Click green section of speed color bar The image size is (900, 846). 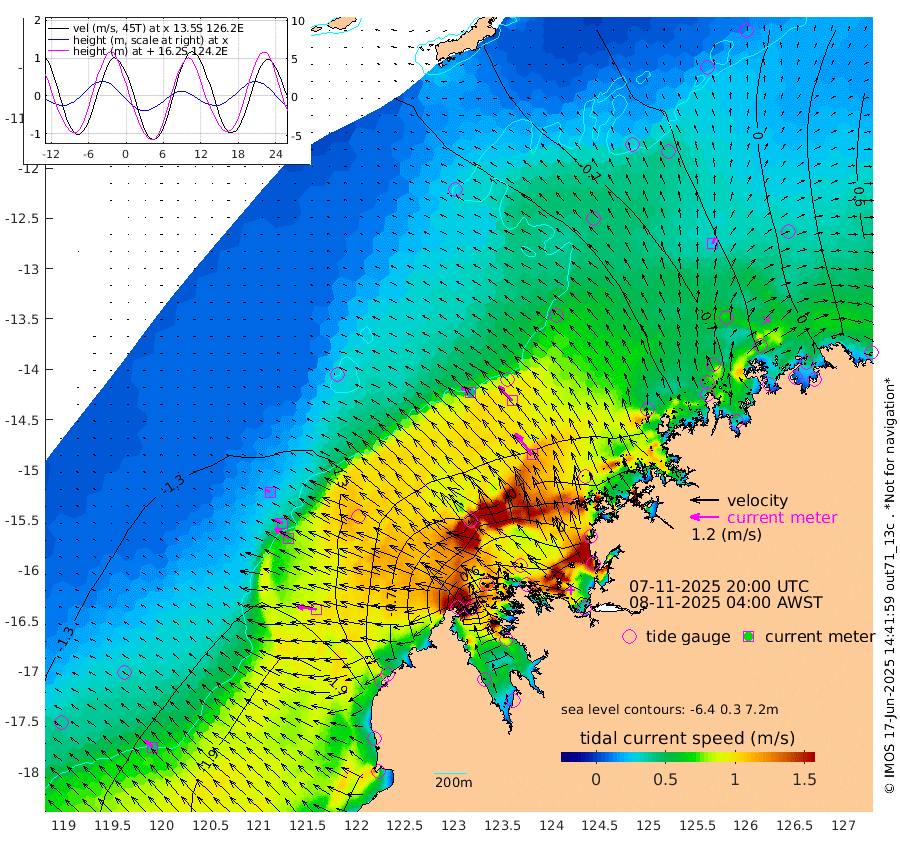[x=673, y=757]
